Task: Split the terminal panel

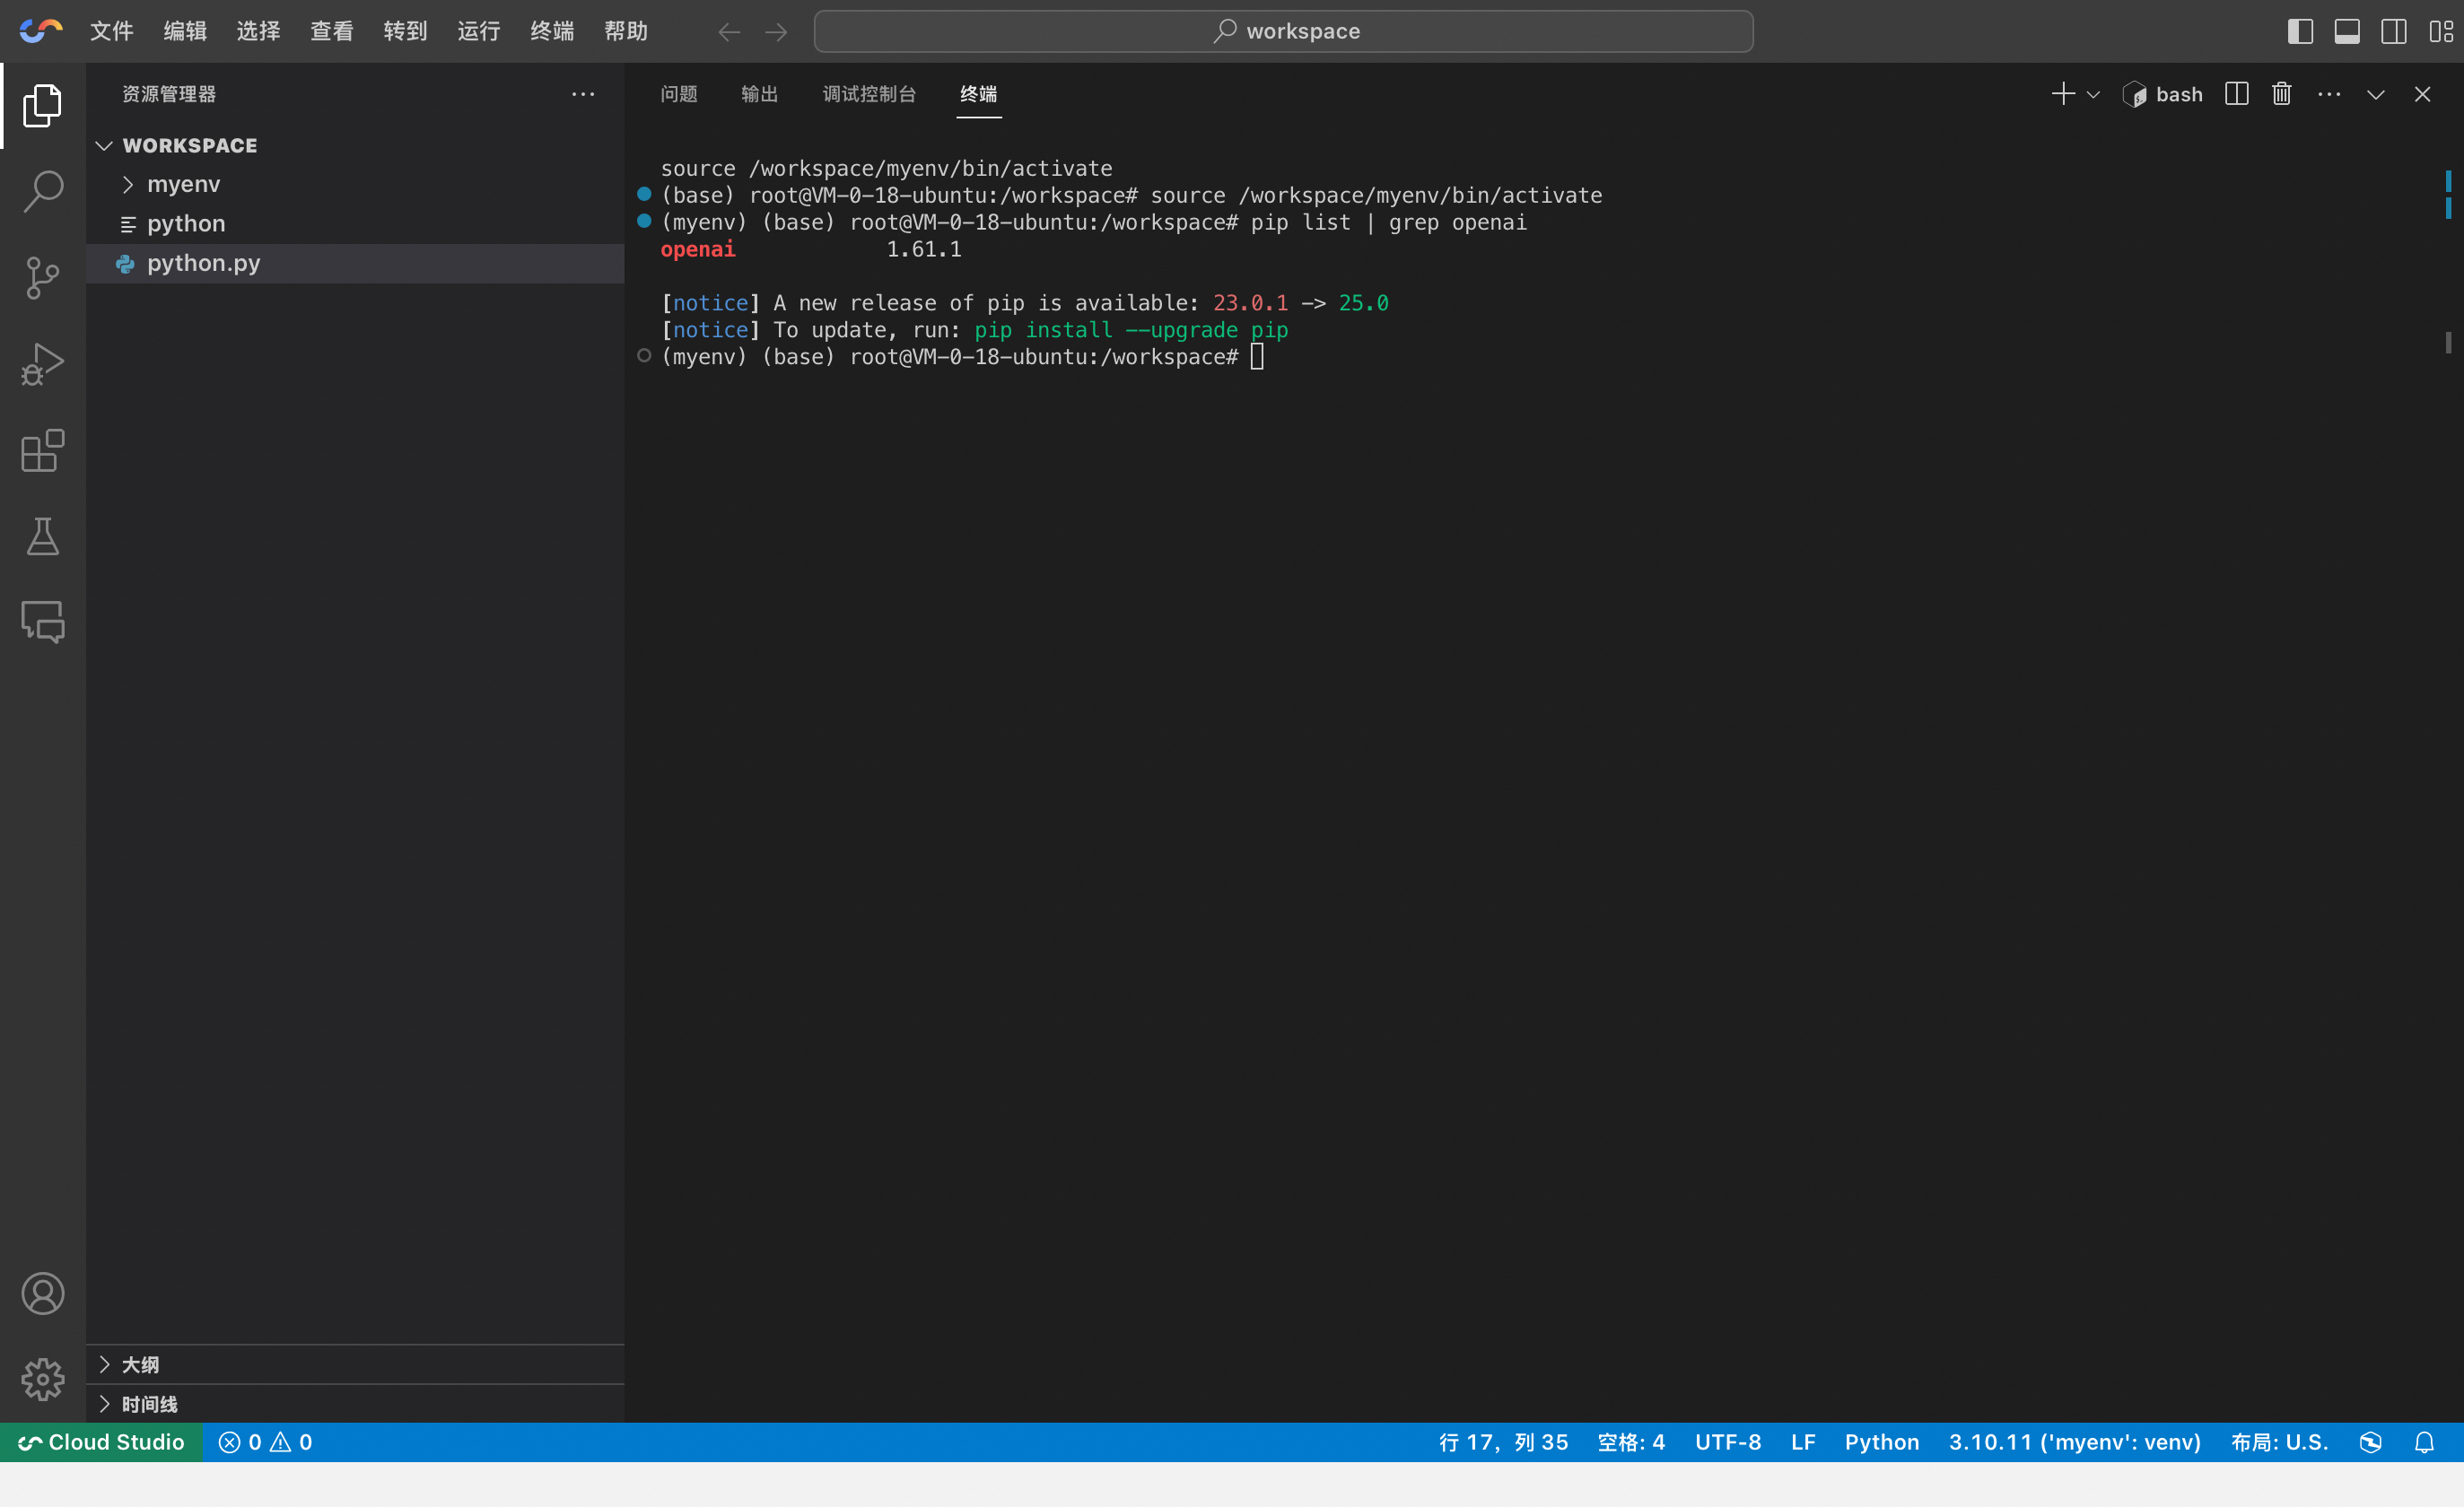Action: point(2236,94)
